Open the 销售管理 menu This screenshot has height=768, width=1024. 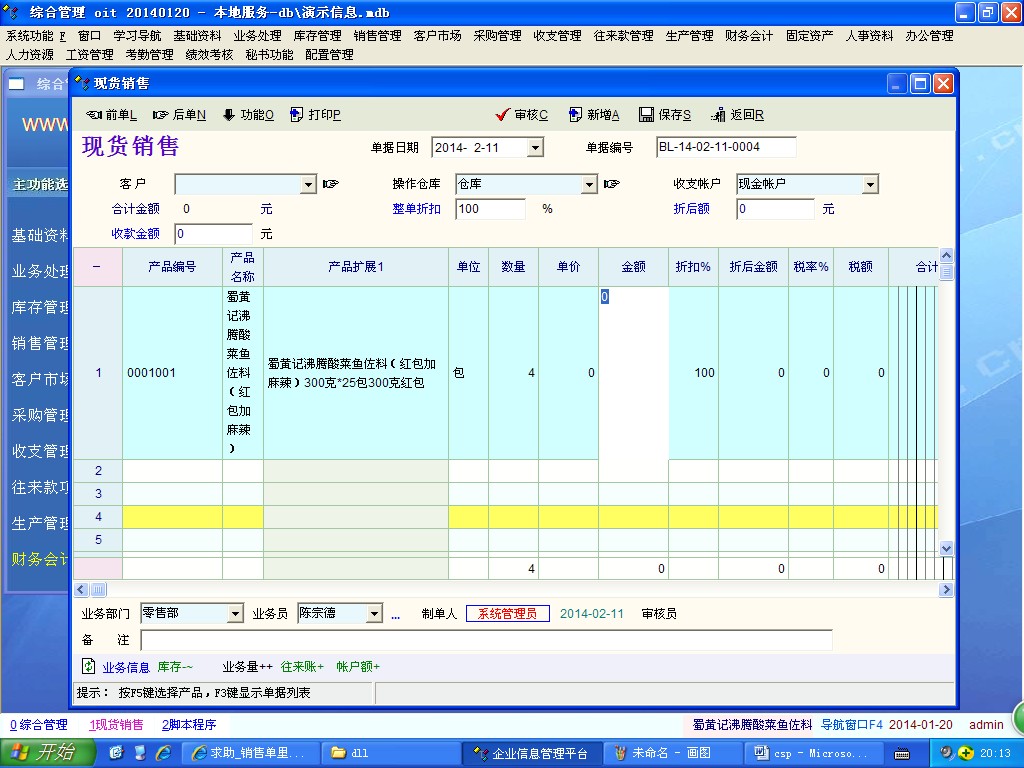[x=377, y=36]
